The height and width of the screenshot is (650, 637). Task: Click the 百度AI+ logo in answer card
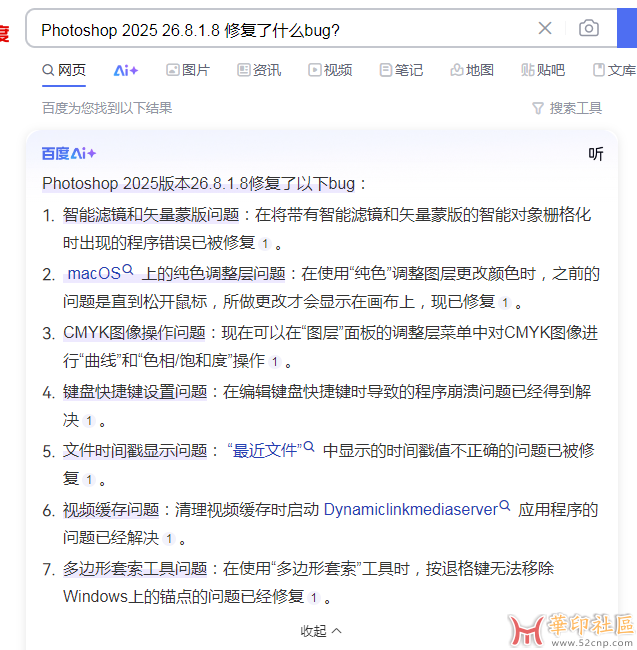tap(68, 154)
